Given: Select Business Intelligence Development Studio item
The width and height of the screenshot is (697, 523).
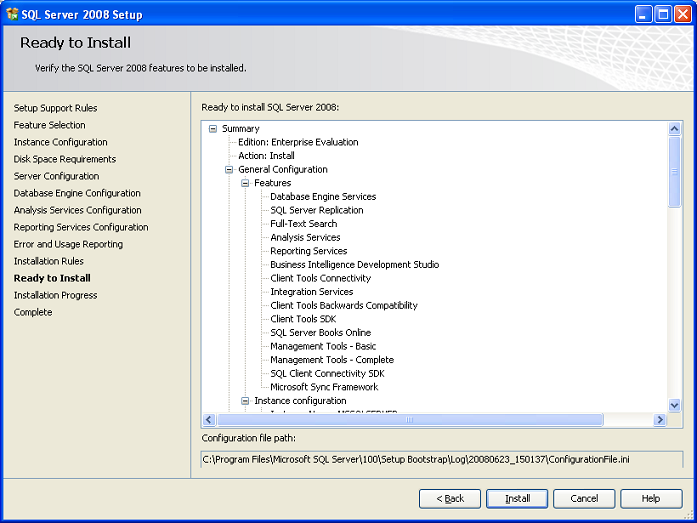Looking at the screenshot, I should pos(354,265).
